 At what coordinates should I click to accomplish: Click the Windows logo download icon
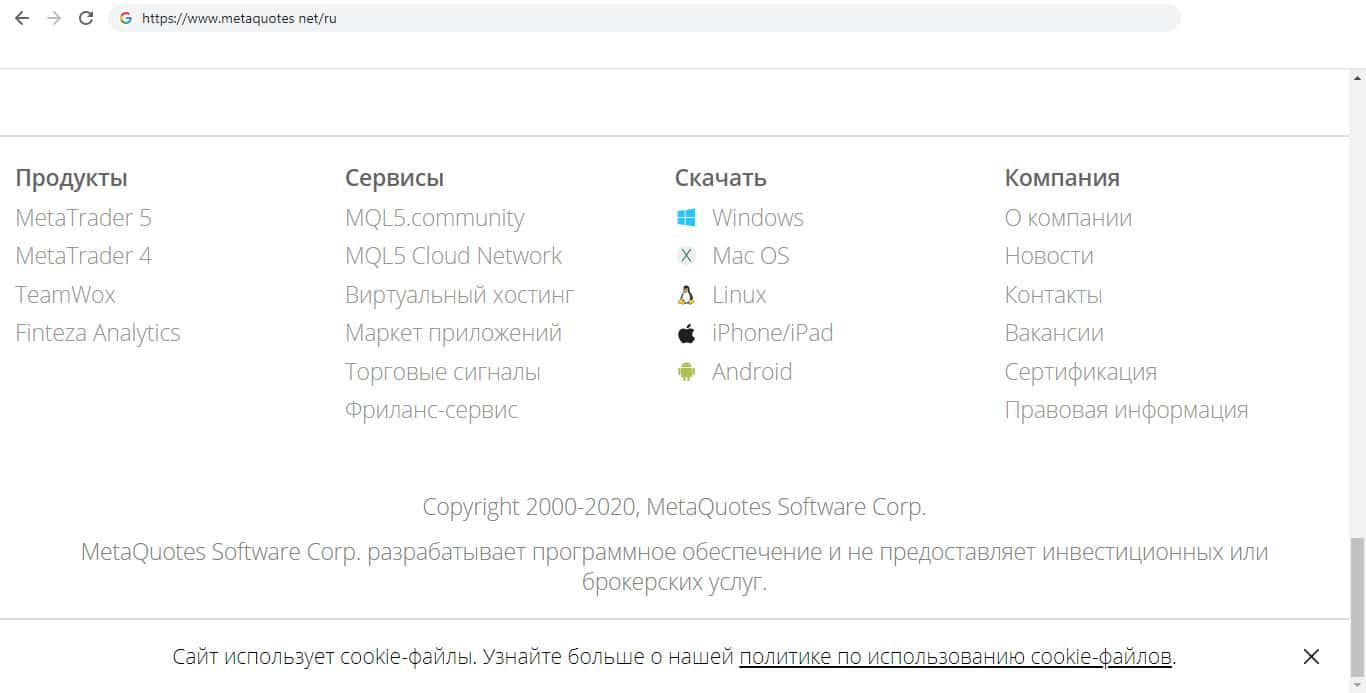point(686,218)
